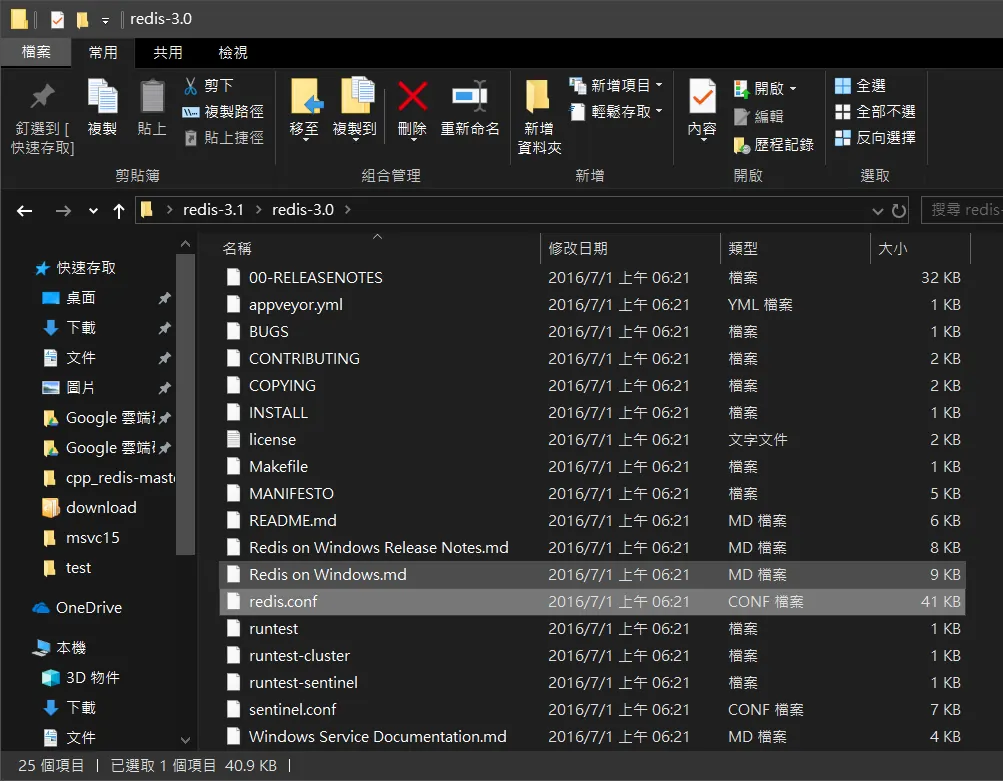Click the Rename (重新命名) icon
This screenshot has height=781, width=1003.
tap(470, 97)
